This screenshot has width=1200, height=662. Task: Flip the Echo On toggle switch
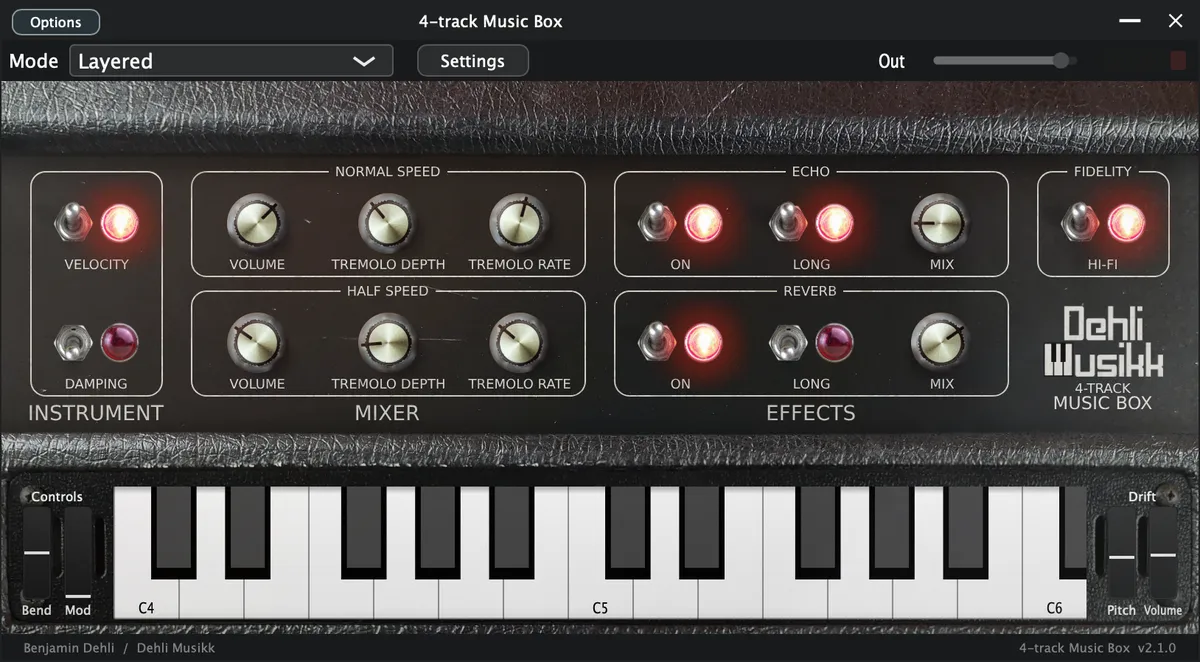pyautogui.click(x=655, y=222)
